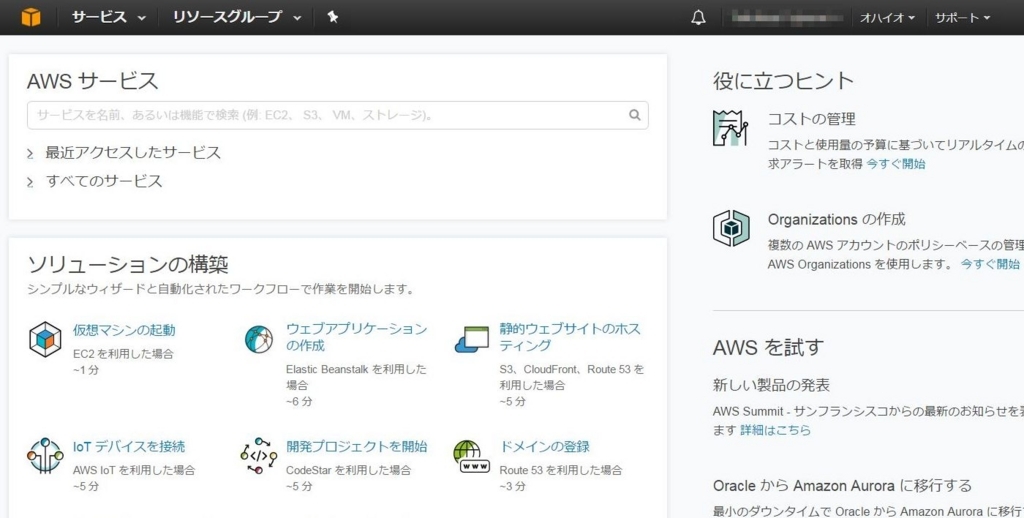
Task: Open 仮想マシンの起動 link
Action: point(124,330)
